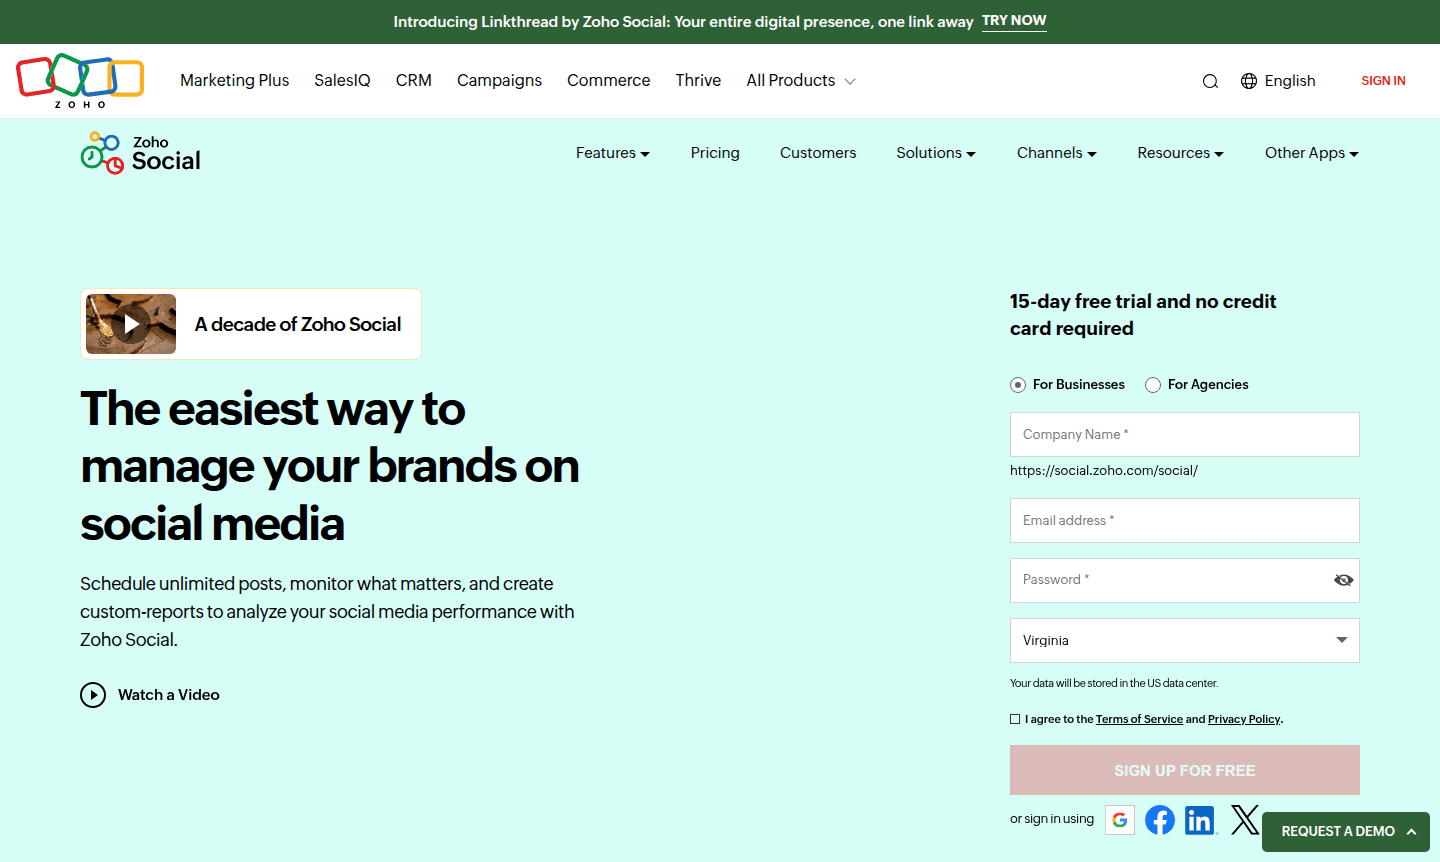The width and height of the screenshot is (1440, 862).
Task: Toggle password visibility with the eye icon
Action: click(1343, 580)
